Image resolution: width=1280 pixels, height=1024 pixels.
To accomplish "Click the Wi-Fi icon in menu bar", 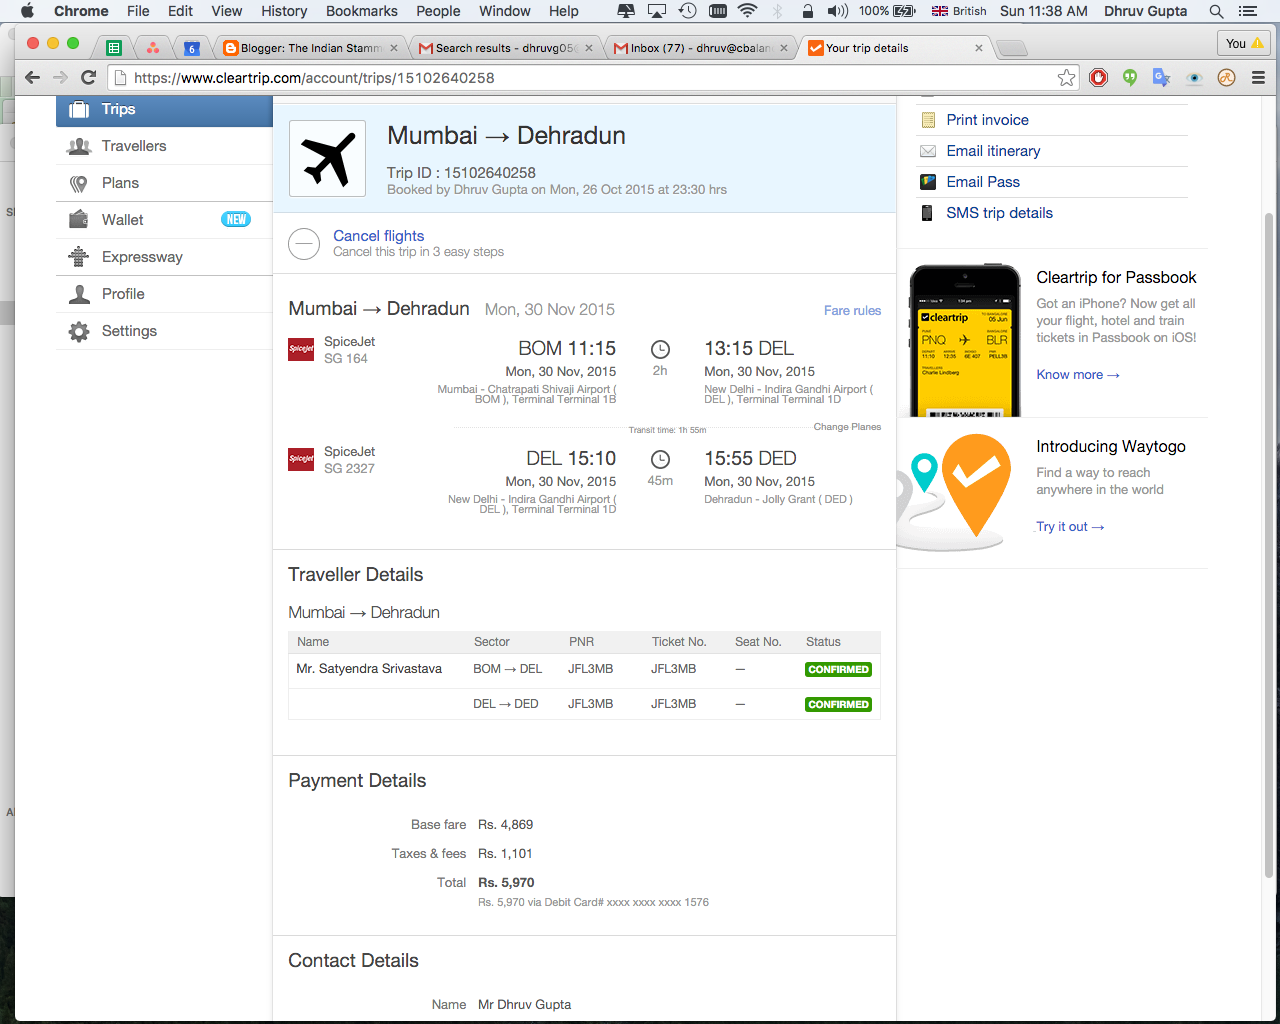I will tap(747, 11).
